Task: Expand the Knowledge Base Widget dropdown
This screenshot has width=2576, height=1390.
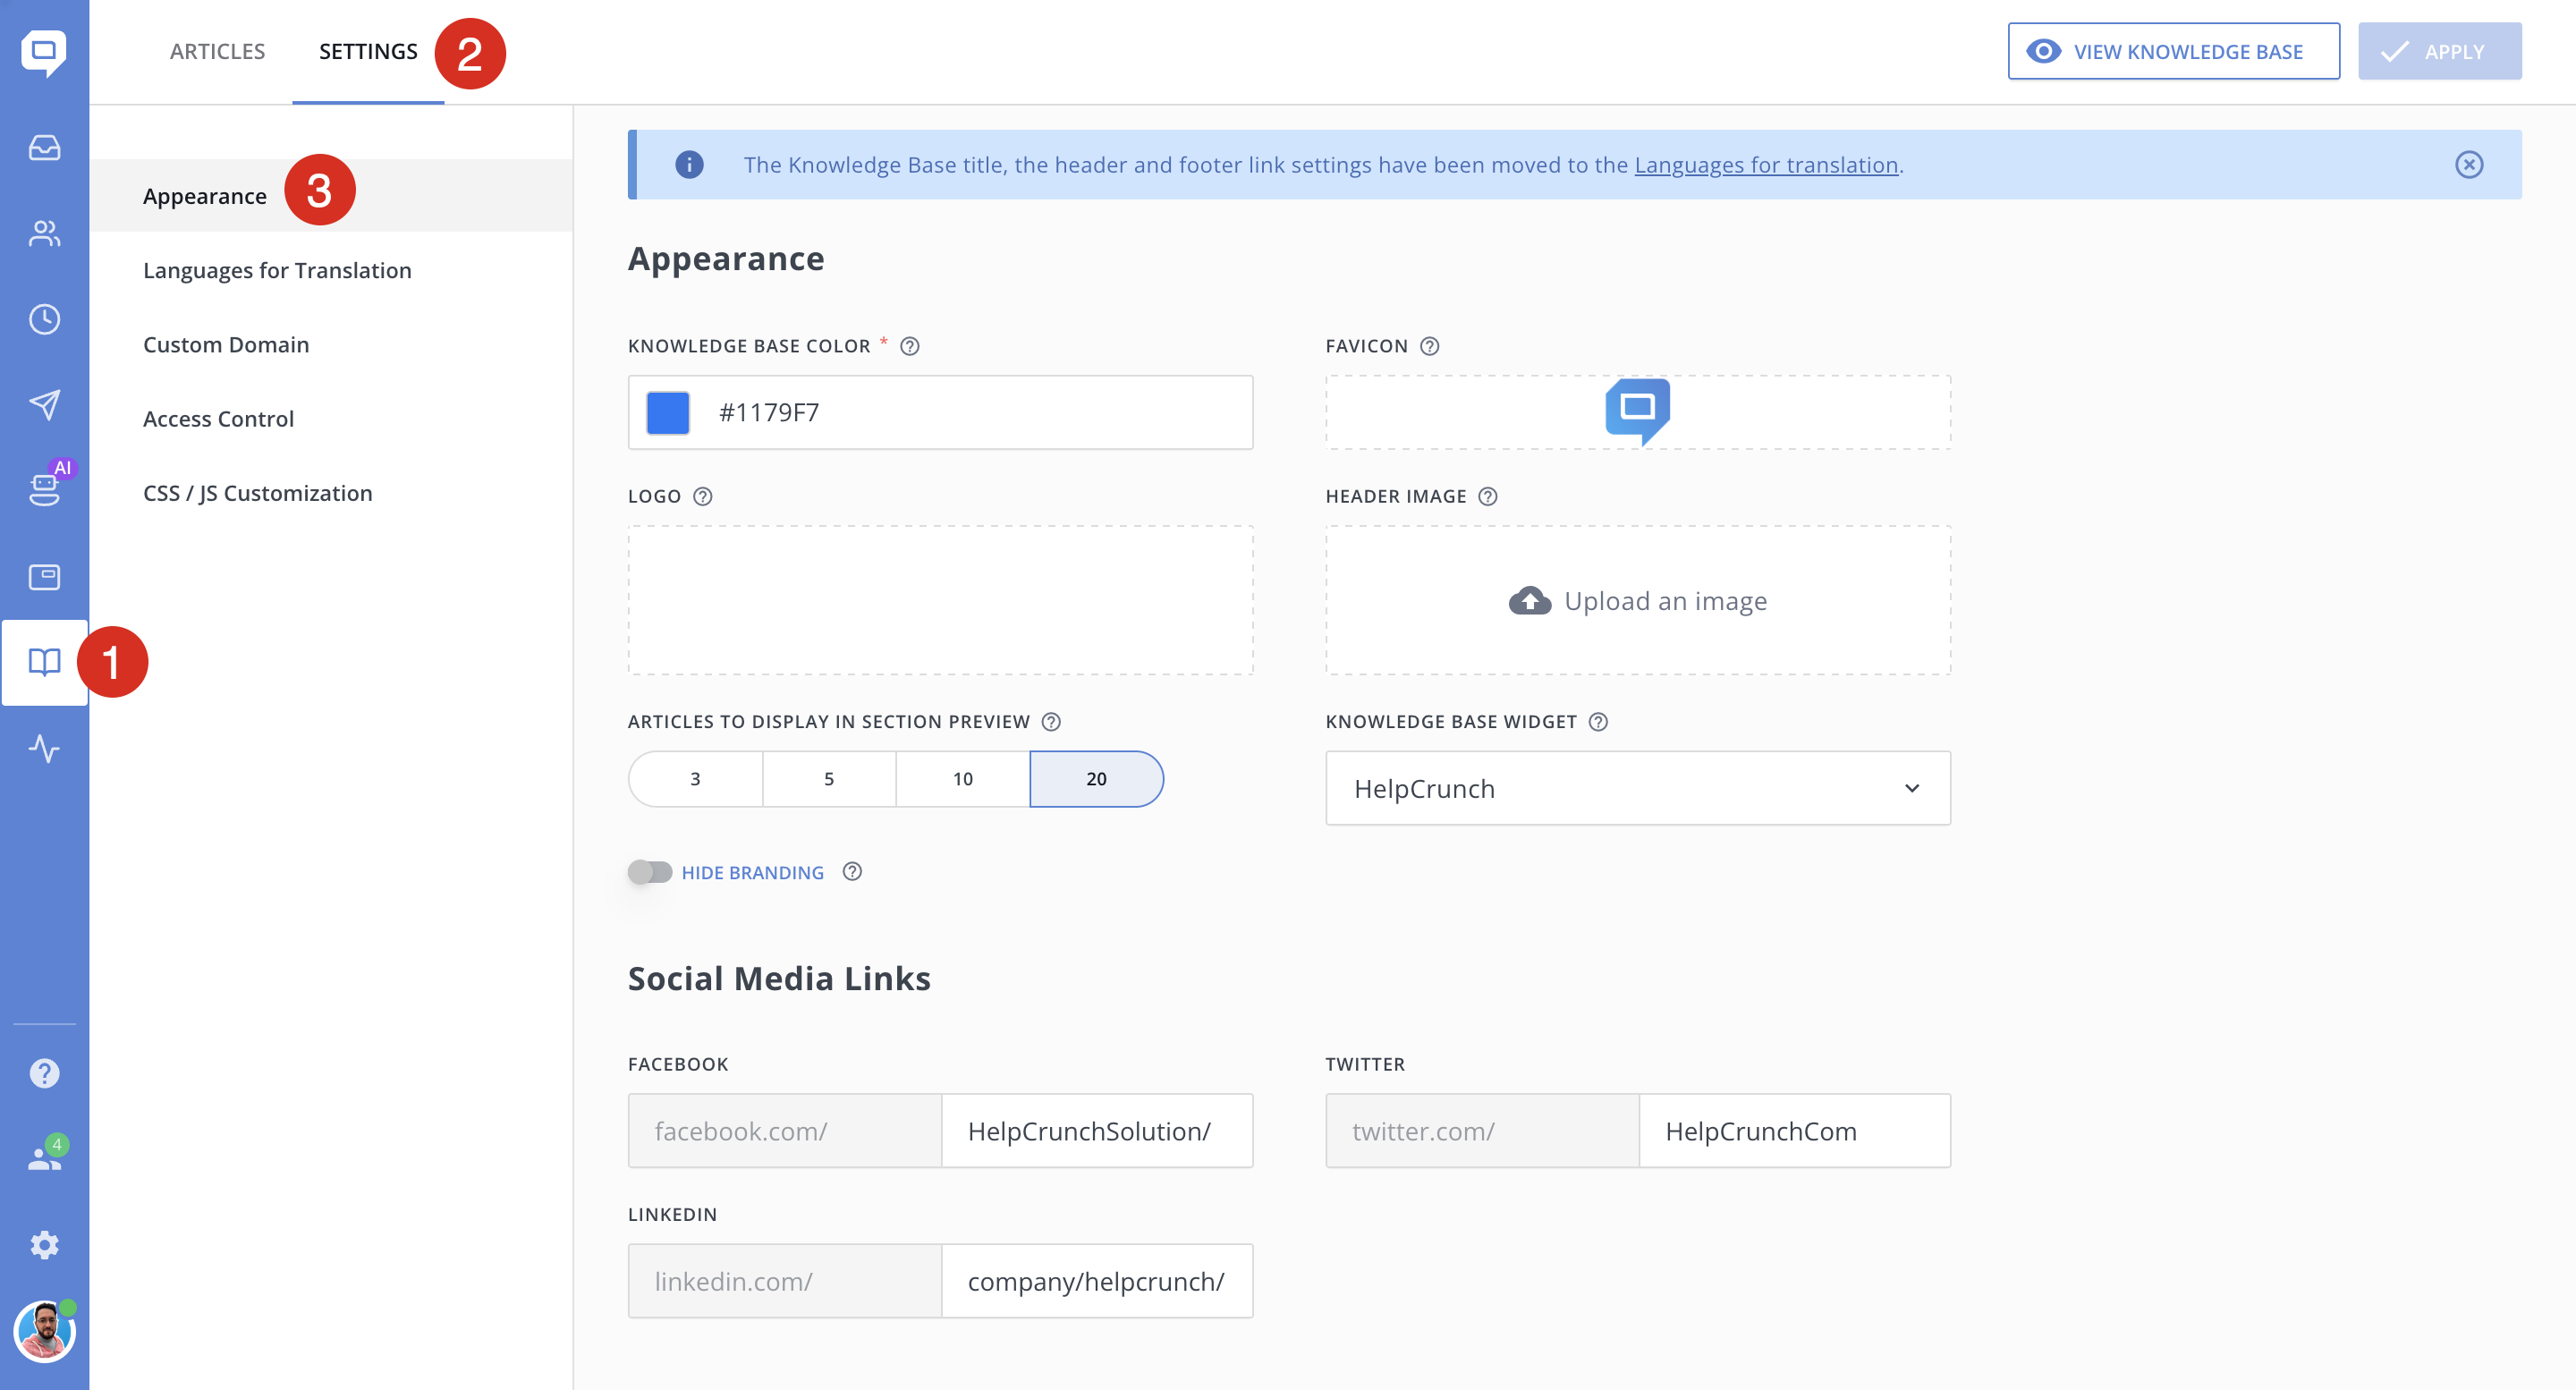Action: pos(1637,789)
